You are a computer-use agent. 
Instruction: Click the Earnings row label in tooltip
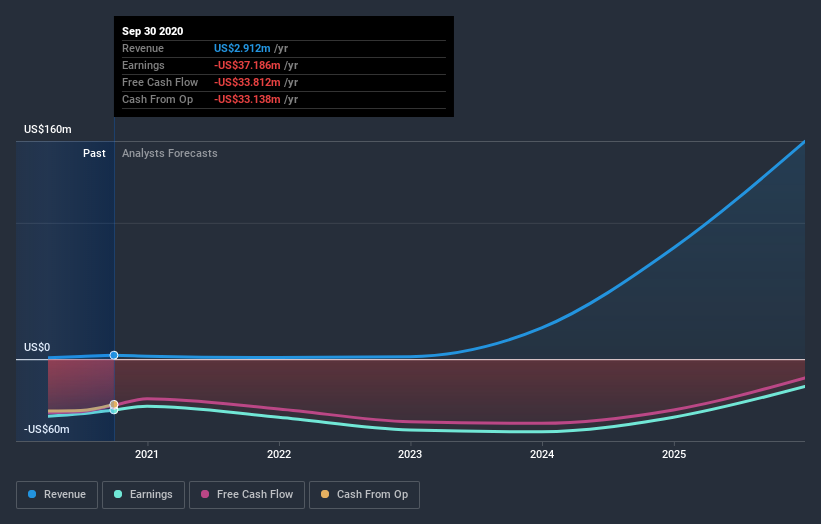click(x=143, y=65)
